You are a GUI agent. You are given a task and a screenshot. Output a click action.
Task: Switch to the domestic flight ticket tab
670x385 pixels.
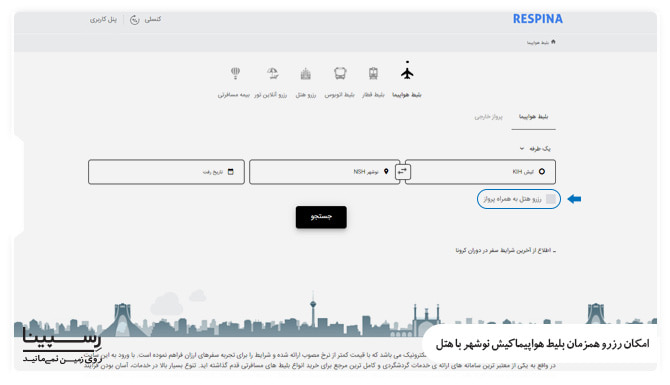(x=533, y=117)
